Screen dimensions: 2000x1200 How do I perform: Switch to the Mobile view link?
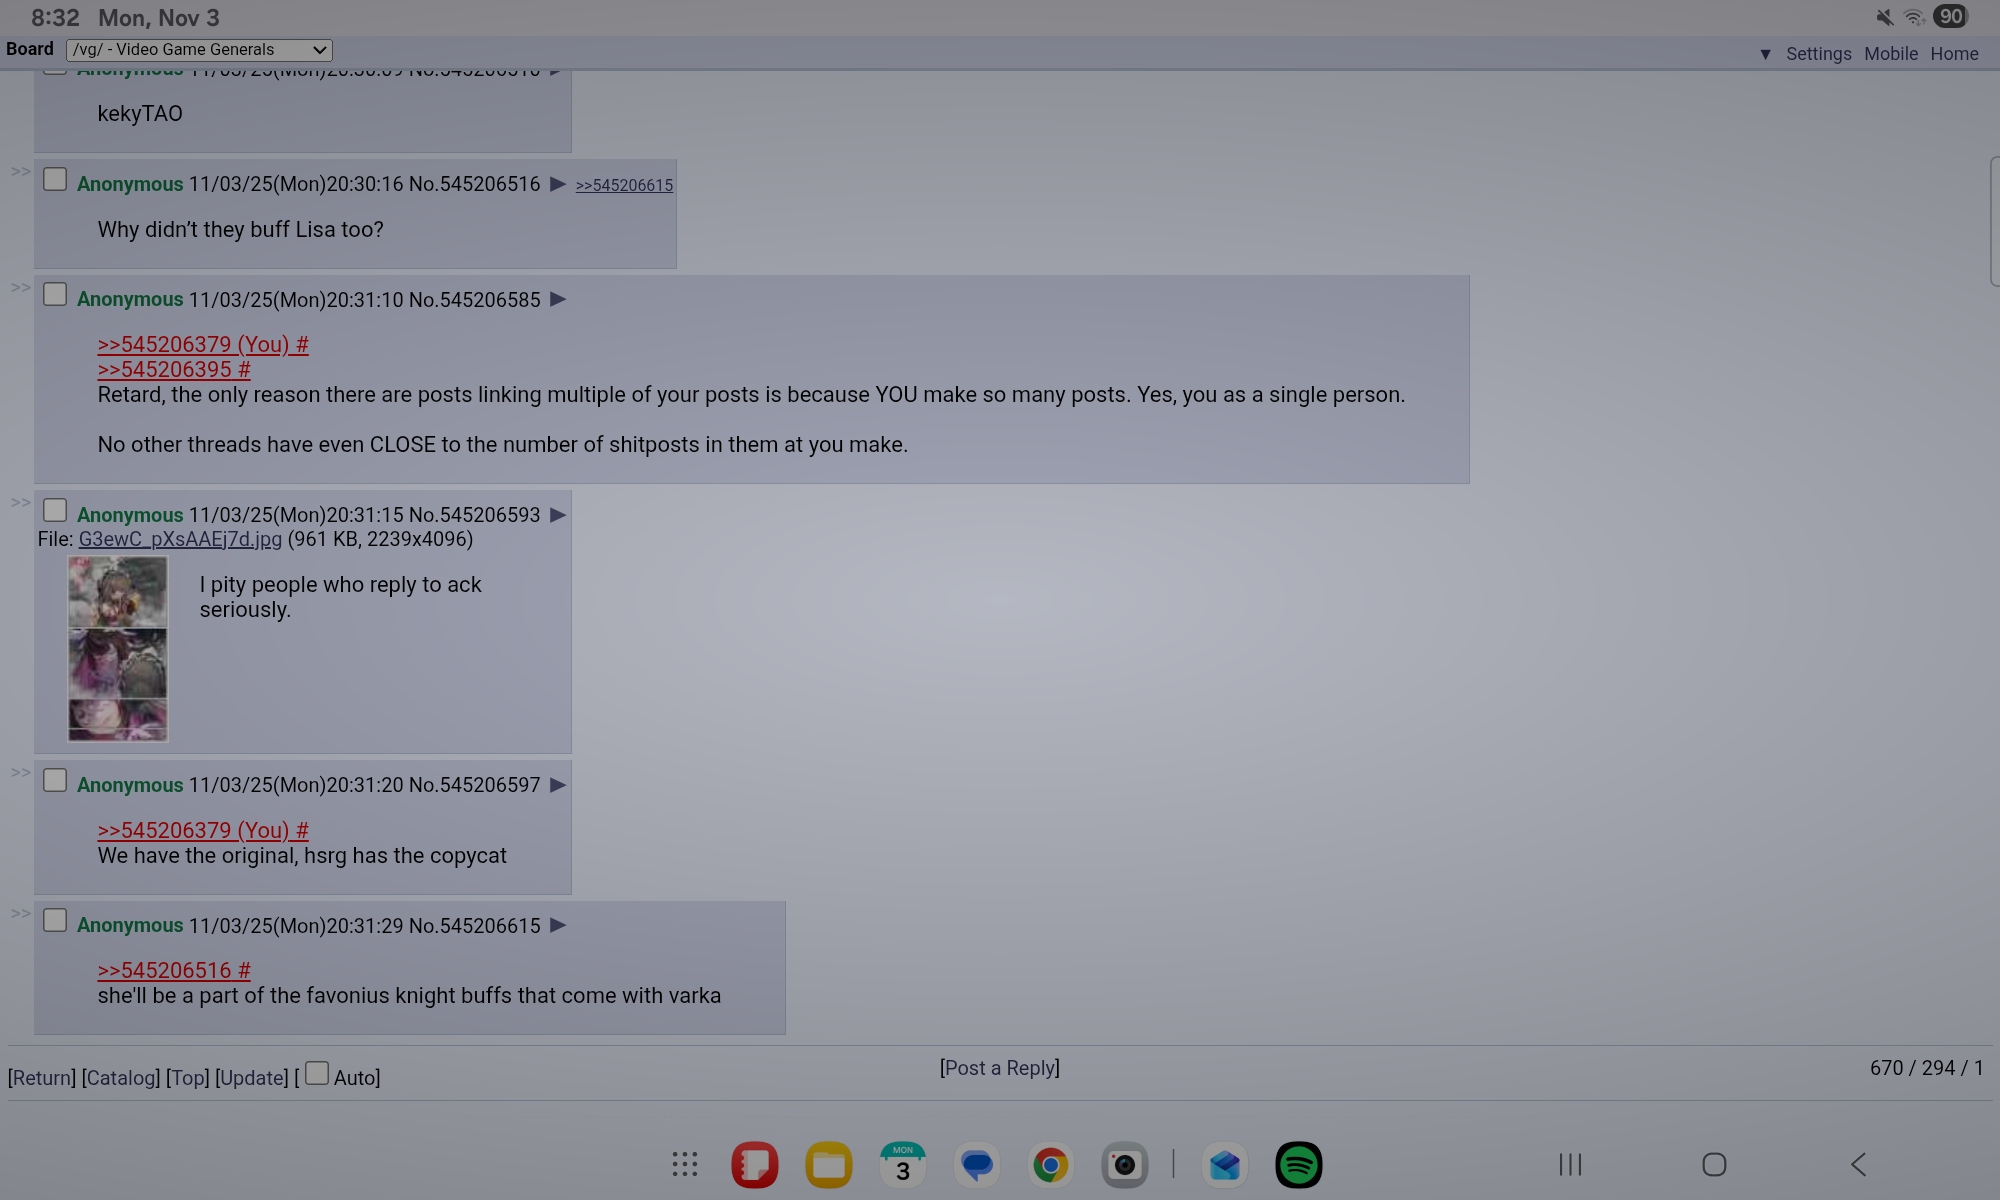[x=1890, y=54]
